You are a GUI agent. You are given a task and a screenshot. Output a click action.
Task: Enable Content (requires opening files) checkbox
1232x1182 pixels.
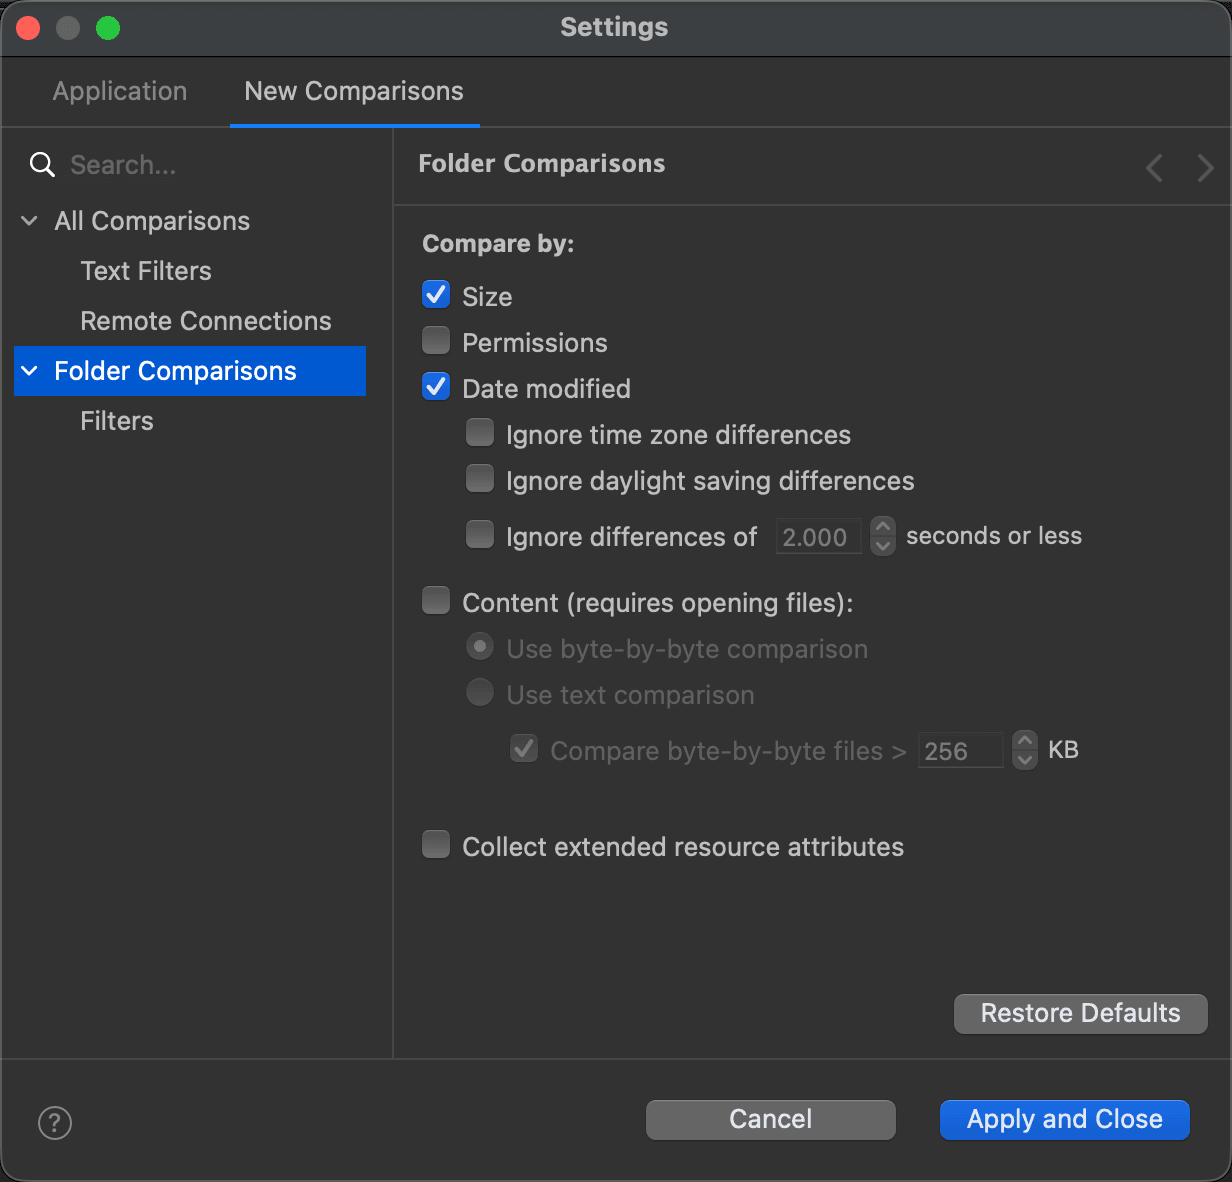(x=436, y=601)
